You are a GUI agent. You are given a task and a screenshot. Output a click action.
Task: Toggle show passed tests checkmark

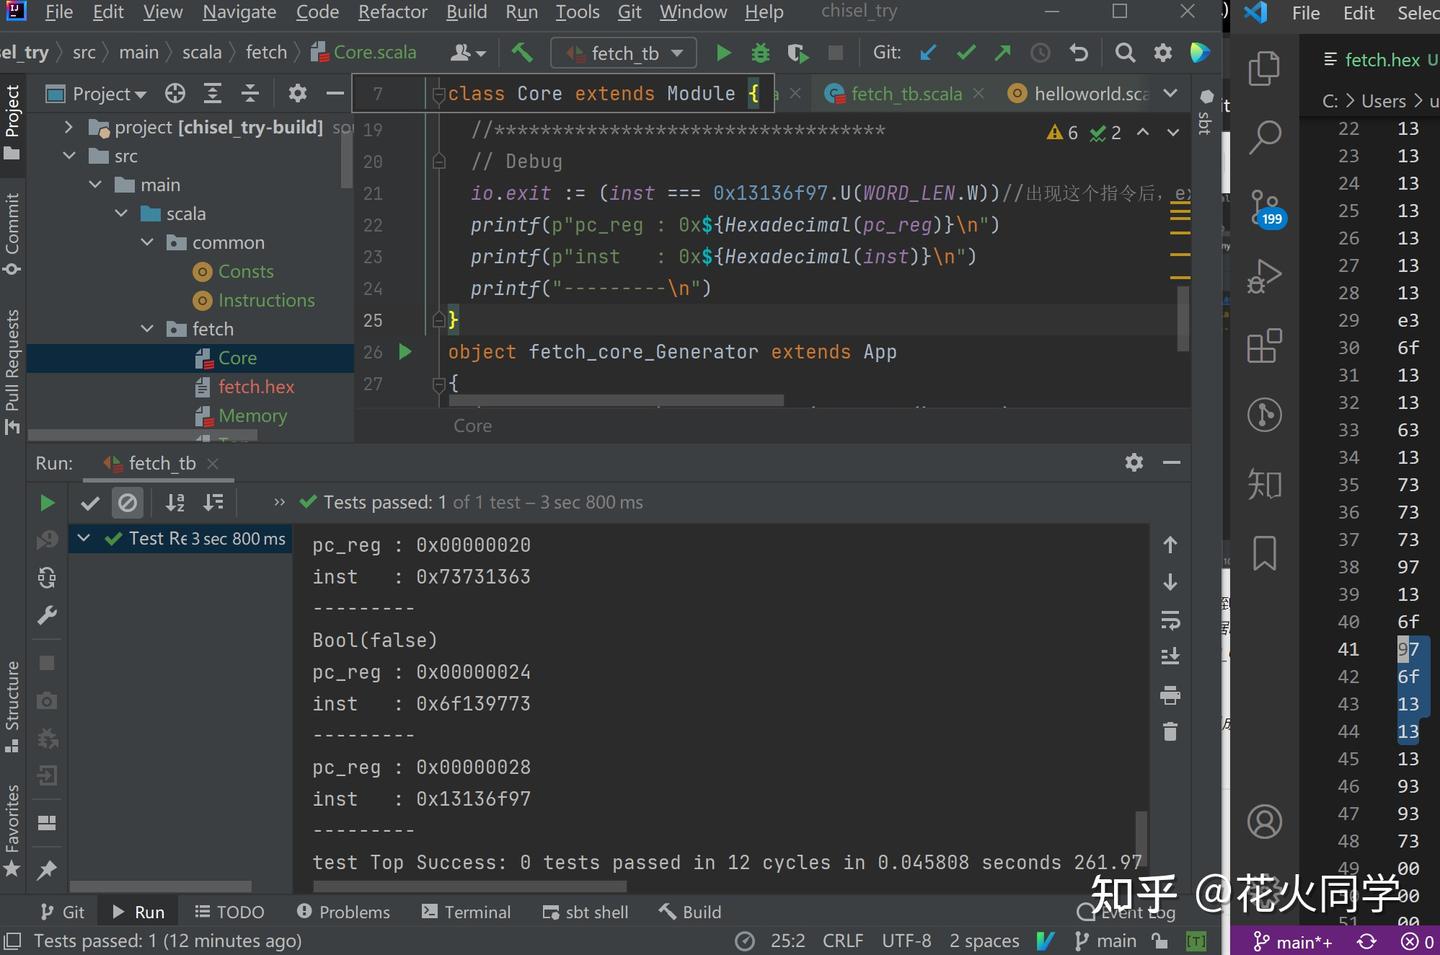(90, 503)
